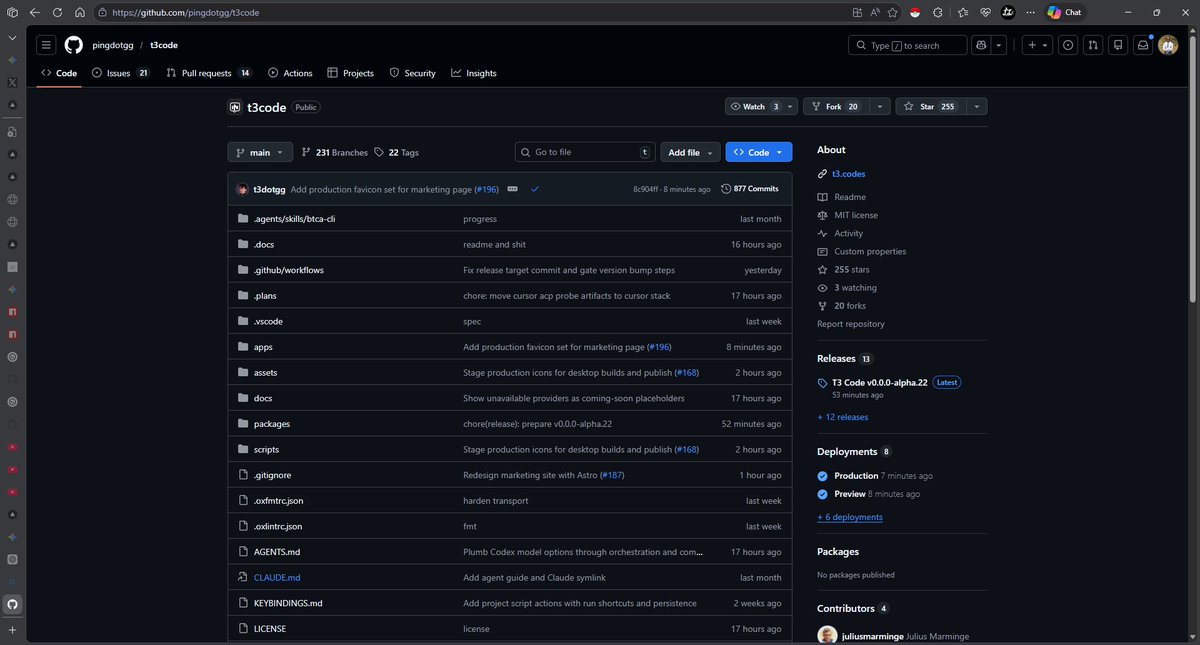Switch to the Projects tab
The height and width of the screenshot is (645, 1200).
point(350,73)
